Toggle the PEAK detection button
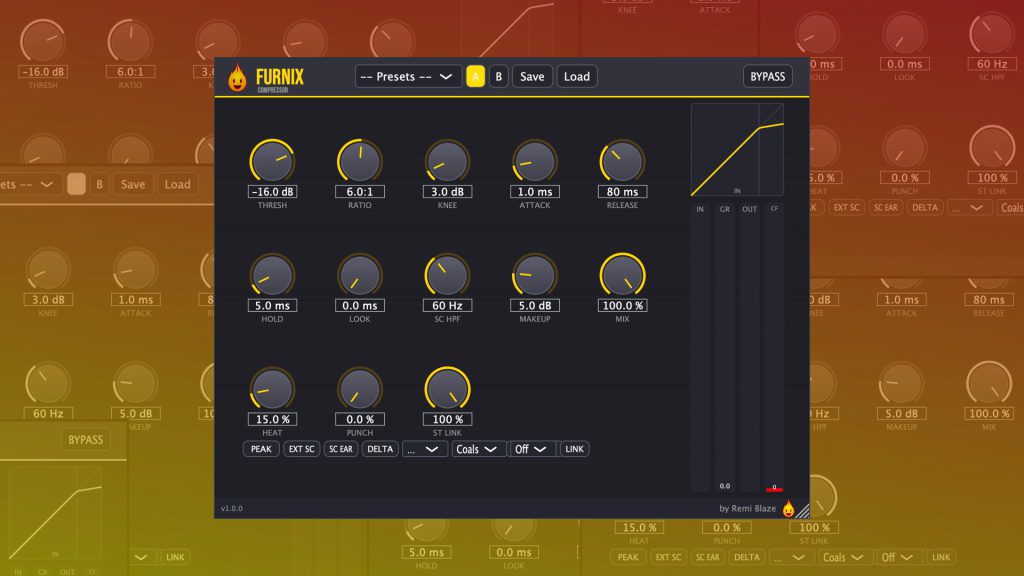1024x576 pixels. click(x=261, y=449)
